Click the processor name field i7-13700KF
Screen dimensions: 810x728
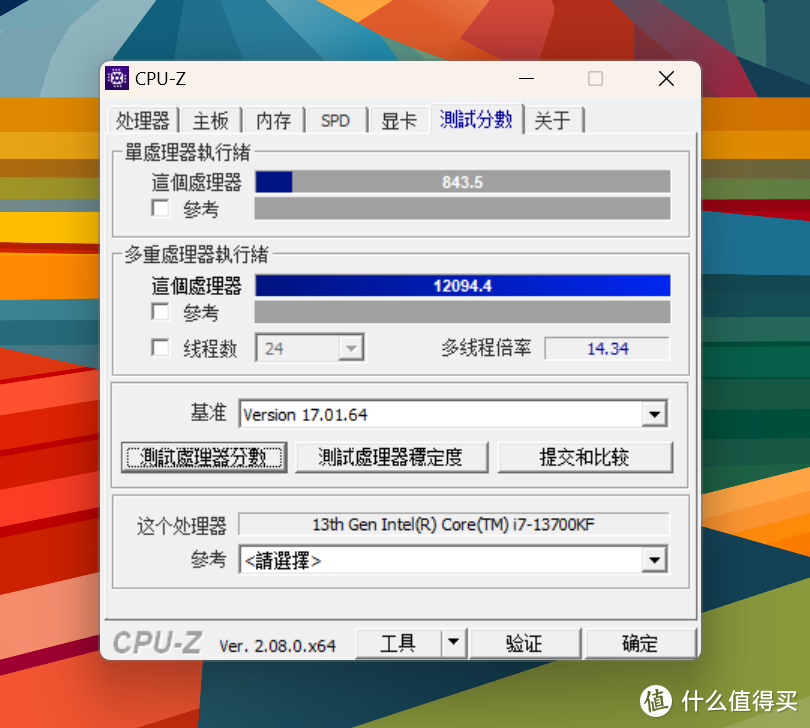[454, 524]
